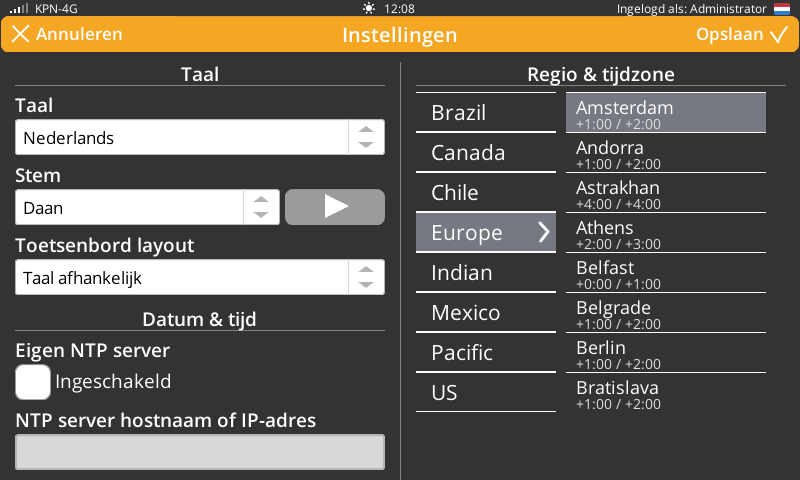800x480 pixels.
Task: Pick the Belfast time zone
Action: [x=666, y=273]
